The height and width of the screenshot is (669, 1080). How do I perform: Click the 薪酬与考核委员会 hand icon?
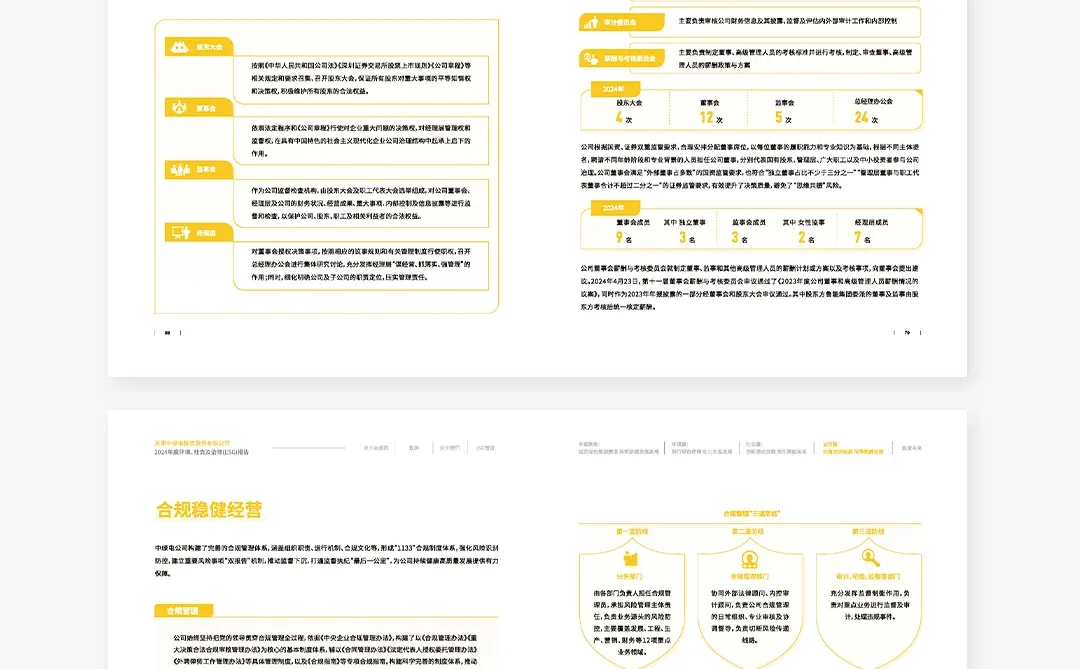pyautogui.click(x=591, y=56)
